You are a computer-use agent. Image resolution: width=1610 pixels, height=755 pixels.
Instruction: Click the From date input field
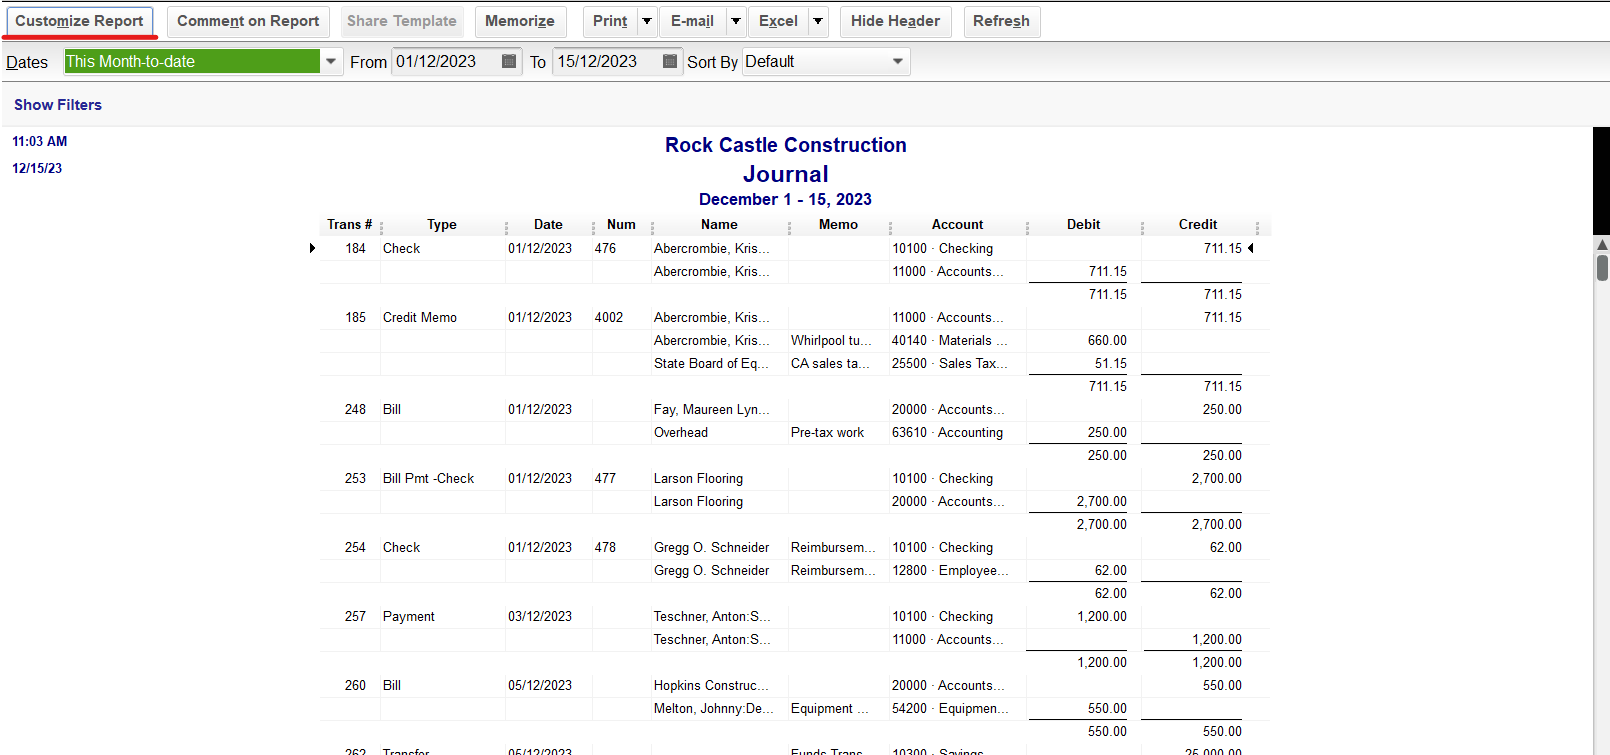(445, 62)
